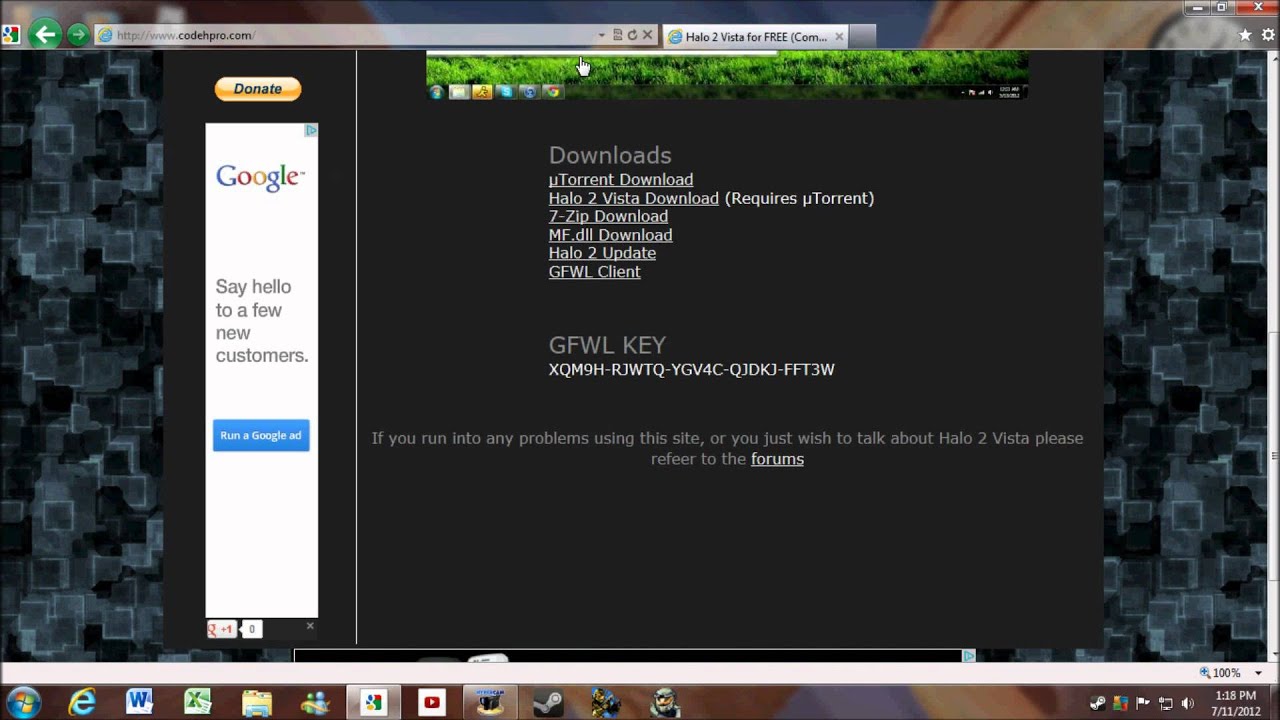Open the Halo 2 Vista Download link
Viewport: 1280px width, 720px height.
(633, 198)
